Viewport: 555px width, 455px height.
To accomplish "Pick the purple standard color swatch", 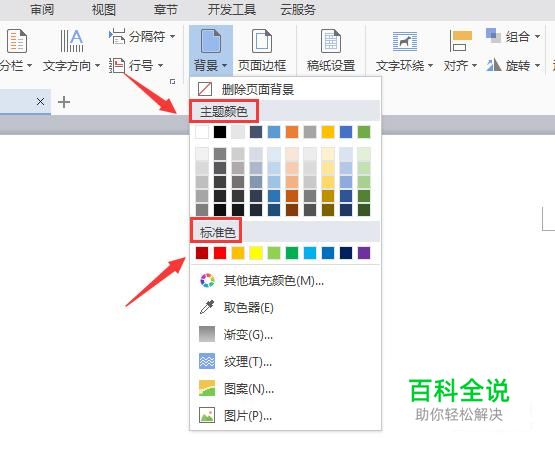I will 364,253.
